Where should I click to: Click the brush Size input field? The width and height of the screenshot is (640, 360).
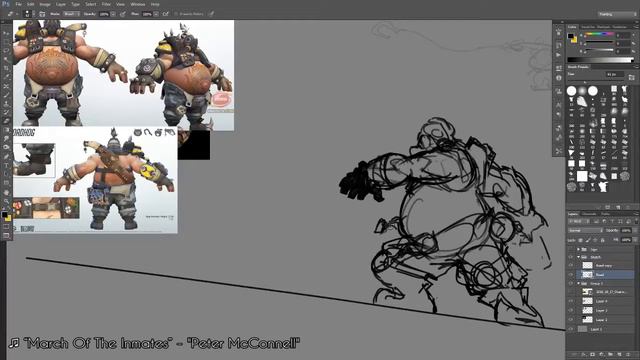pyautogui.click(x=615, y=75)
